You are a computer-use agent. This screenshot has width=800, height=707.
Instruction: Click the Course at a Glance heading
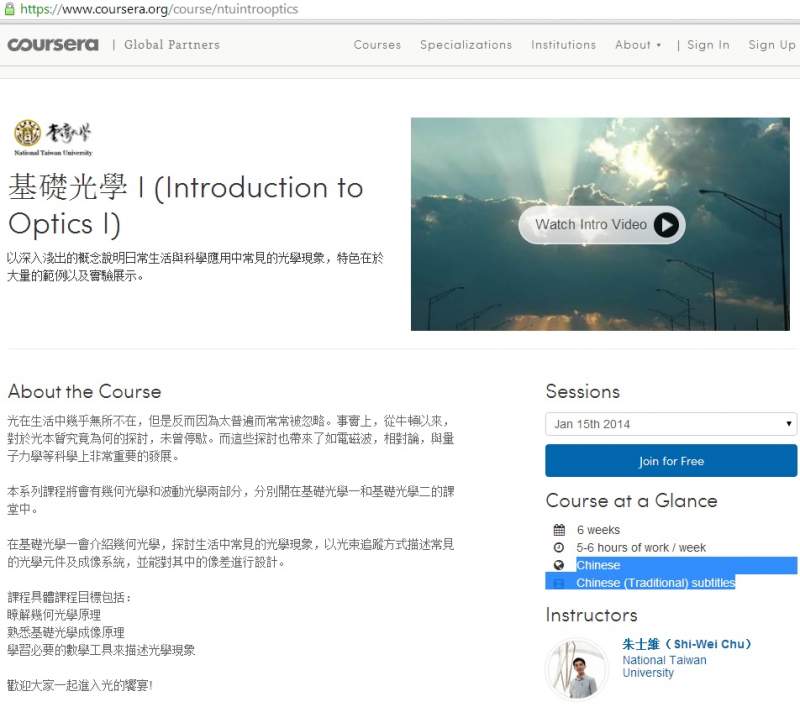pos(632,500)
